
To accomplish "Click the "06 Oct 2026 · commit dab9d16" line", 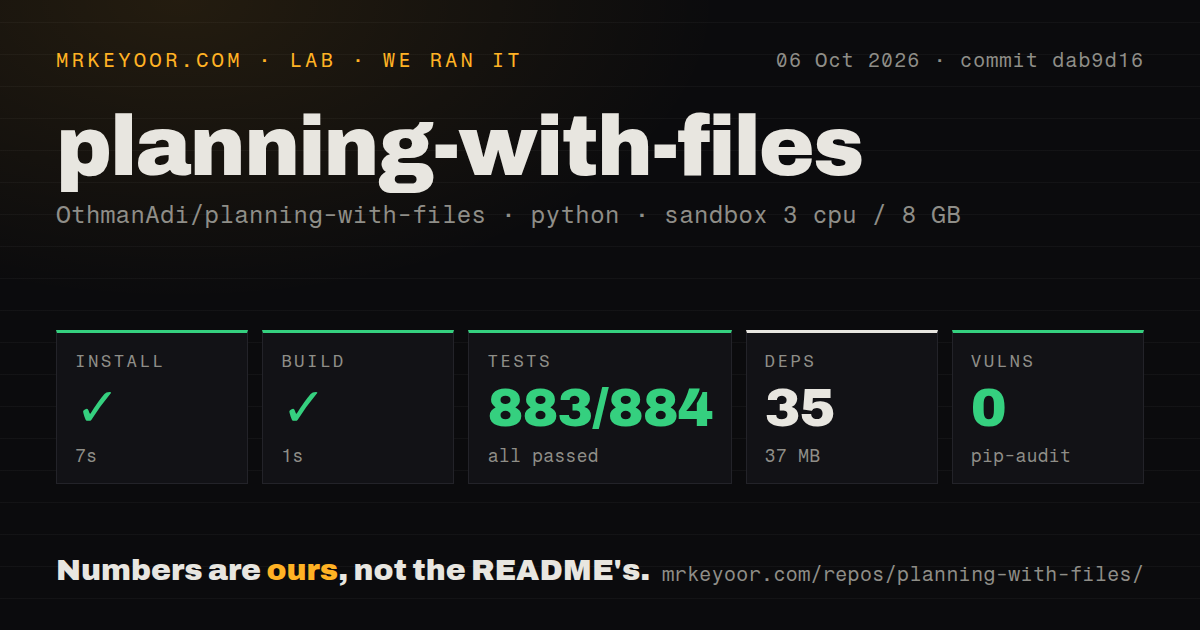I will 959,61.
